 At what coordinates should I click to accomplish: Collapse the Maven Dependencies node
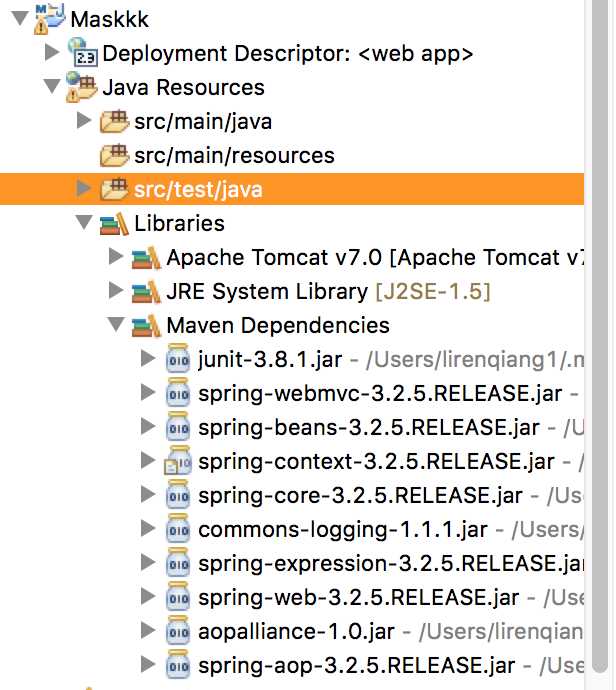[x=116, y=325]
